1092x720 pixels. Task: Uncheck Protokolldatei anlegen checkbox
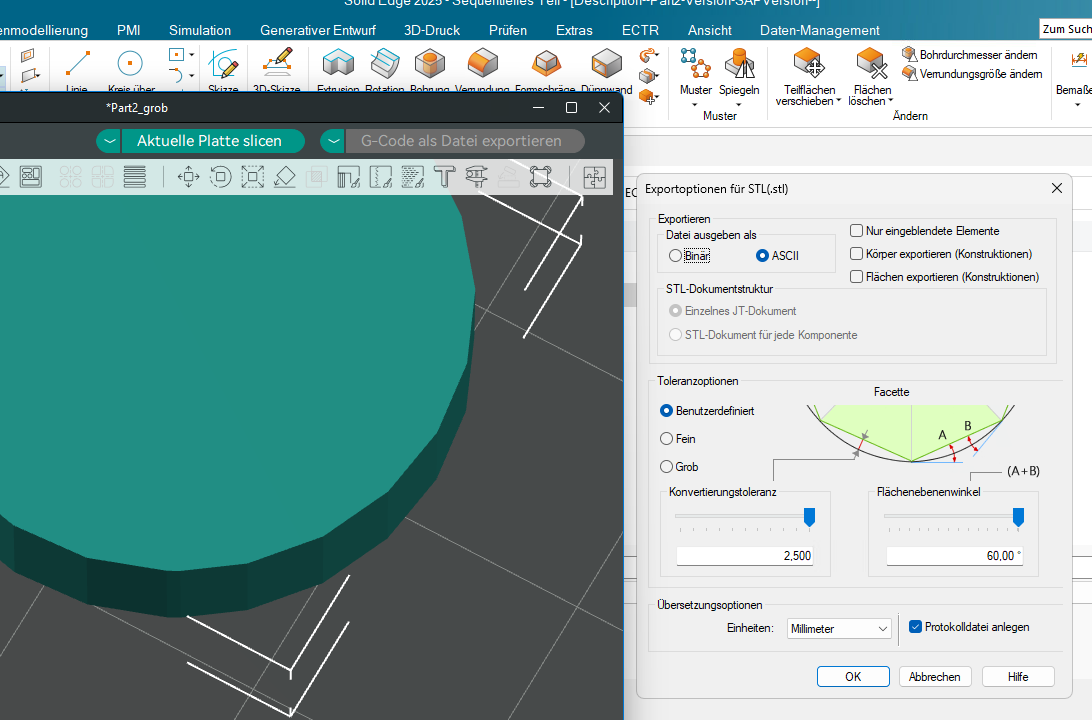(x=915, y=627)
